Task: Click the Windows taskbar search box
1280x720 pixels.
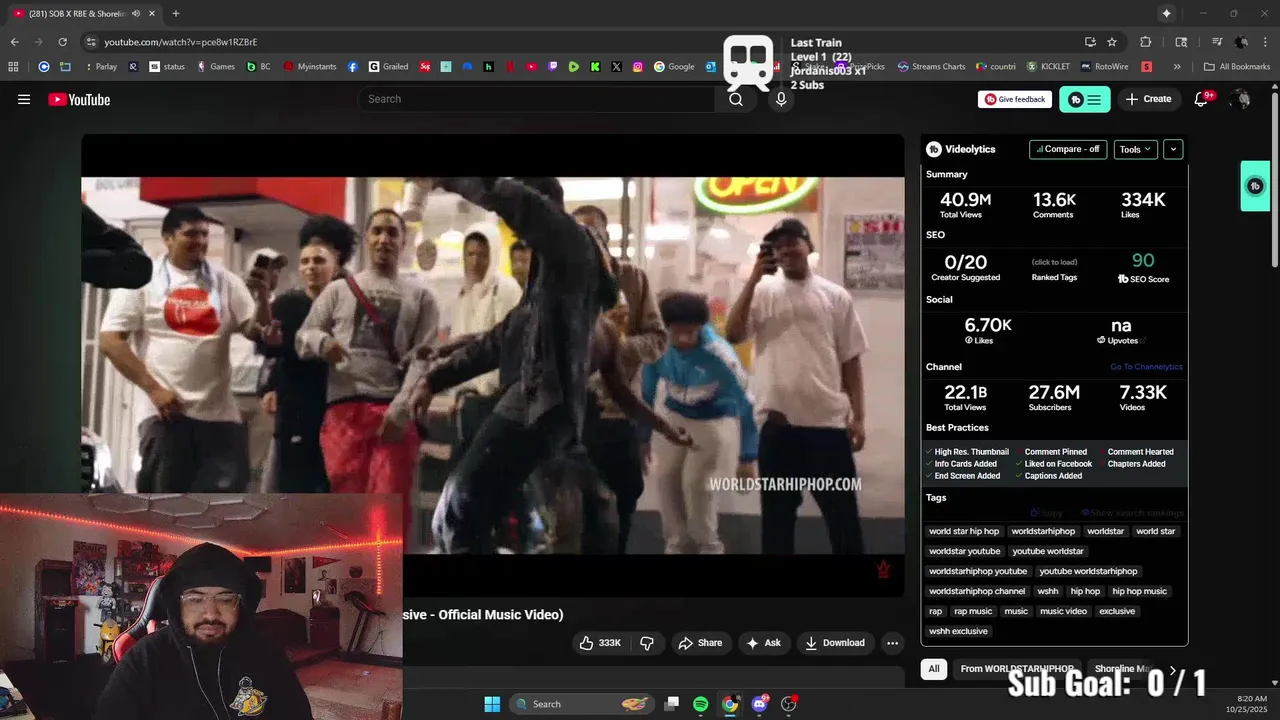Action: pos(583,704)
